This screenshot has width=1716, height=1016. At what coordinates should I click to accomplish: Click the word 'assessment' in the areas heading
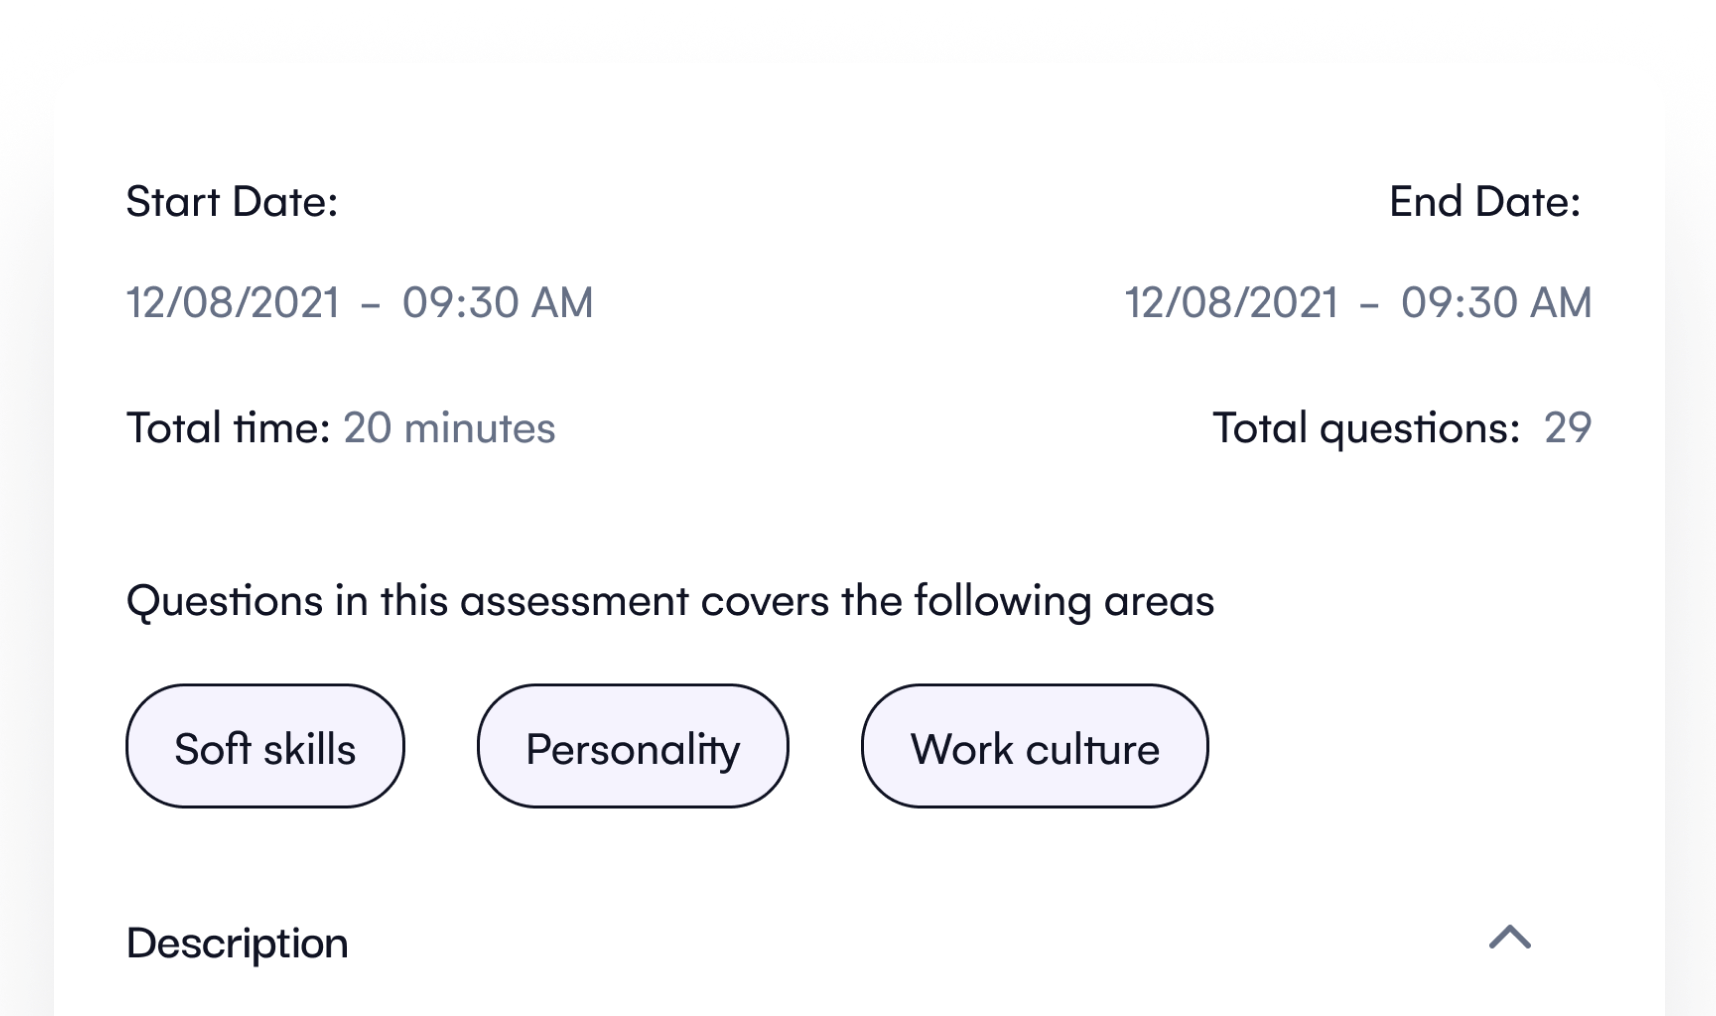[x=574, y=601]
